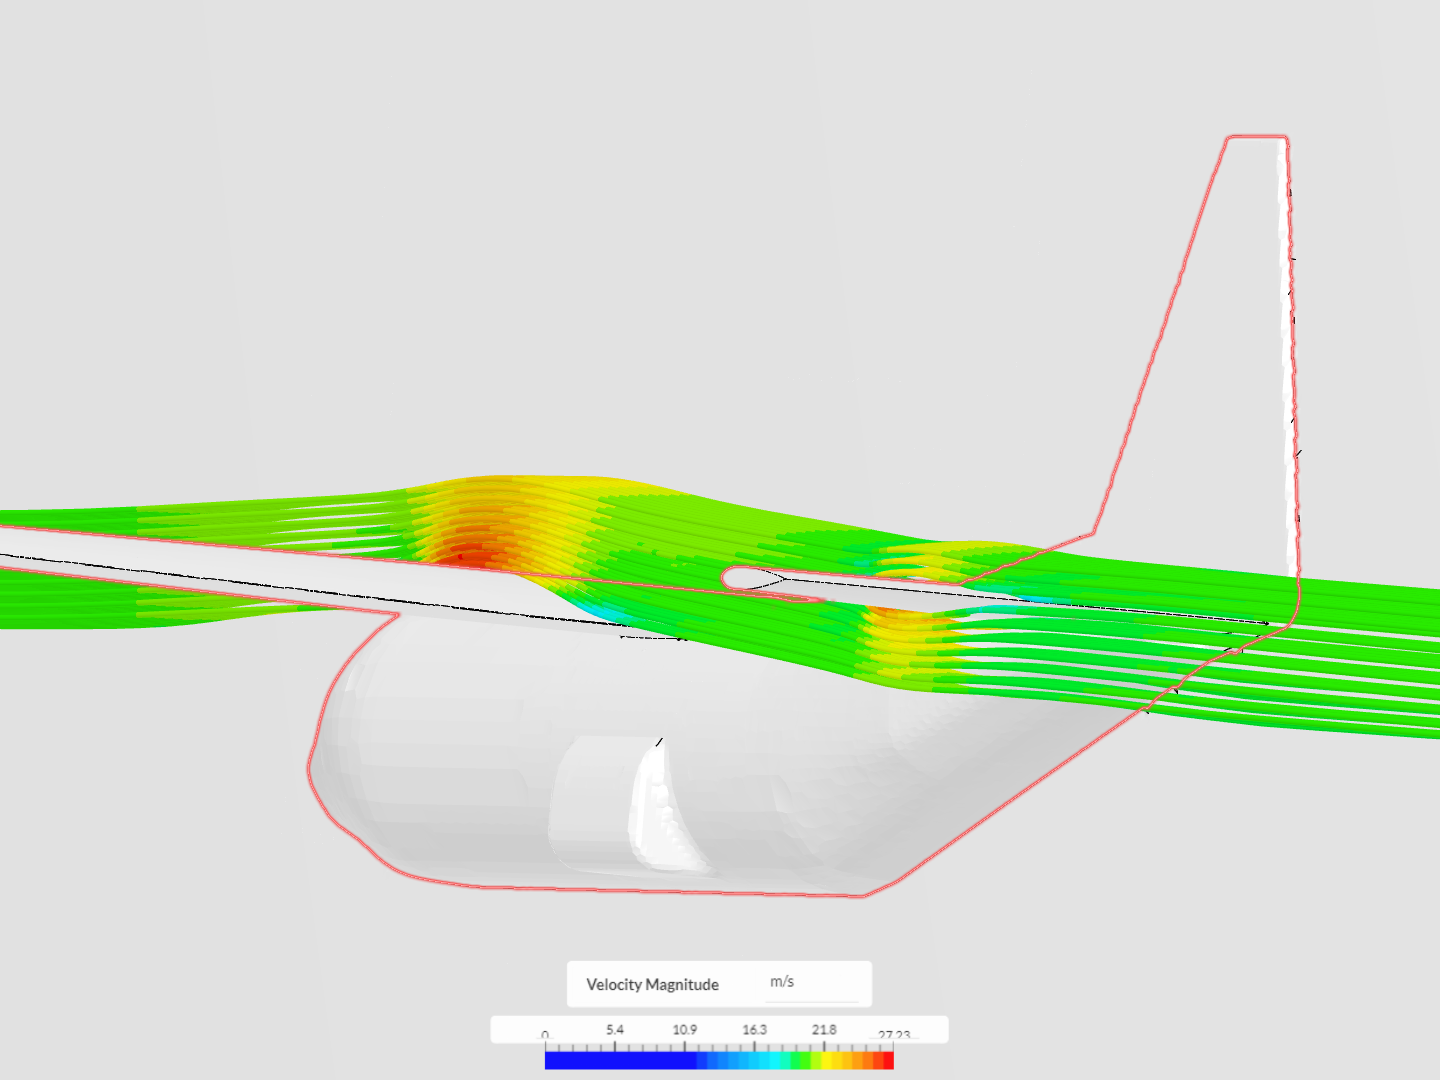Select the legend maximum value 27.23
This screenshot has width=1440, height=1080.
pyautogui.click(x=894, y=1036)
